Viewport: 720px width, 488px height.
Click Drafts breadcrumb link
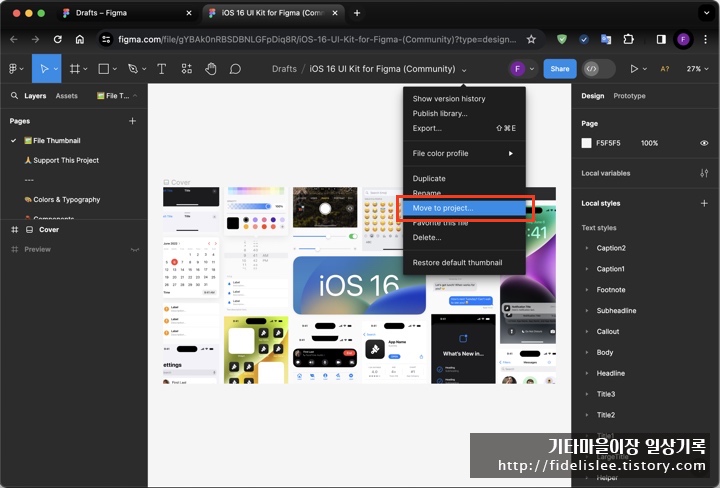284,69
